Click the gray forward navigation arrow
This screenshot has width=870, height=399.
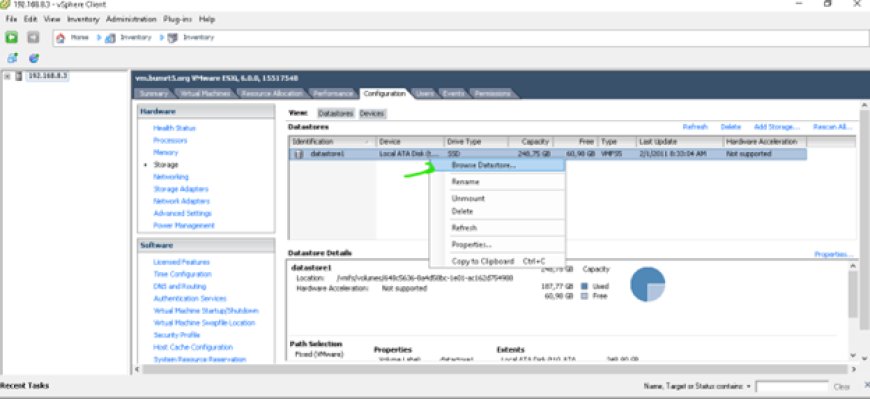[33, 38]
